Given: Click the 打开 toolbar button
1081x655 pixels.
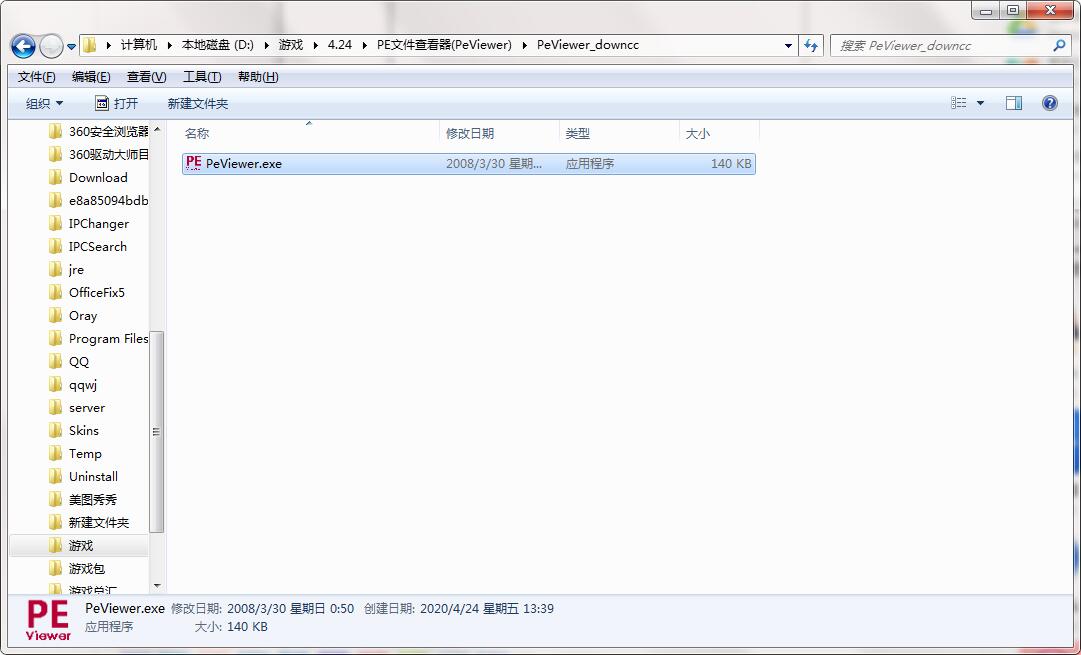Looking at the screenshot, I should click(117, 103).
